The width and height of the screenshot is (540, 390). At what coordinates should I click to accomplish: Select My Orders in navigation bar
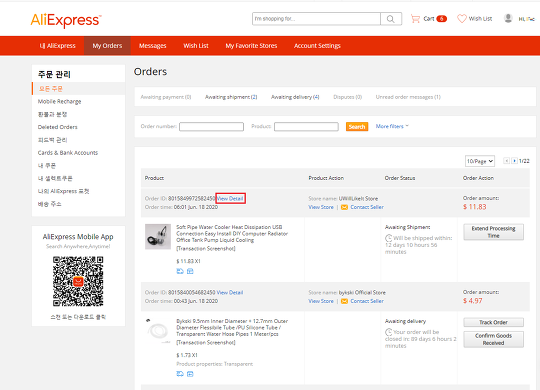(107, 45)
